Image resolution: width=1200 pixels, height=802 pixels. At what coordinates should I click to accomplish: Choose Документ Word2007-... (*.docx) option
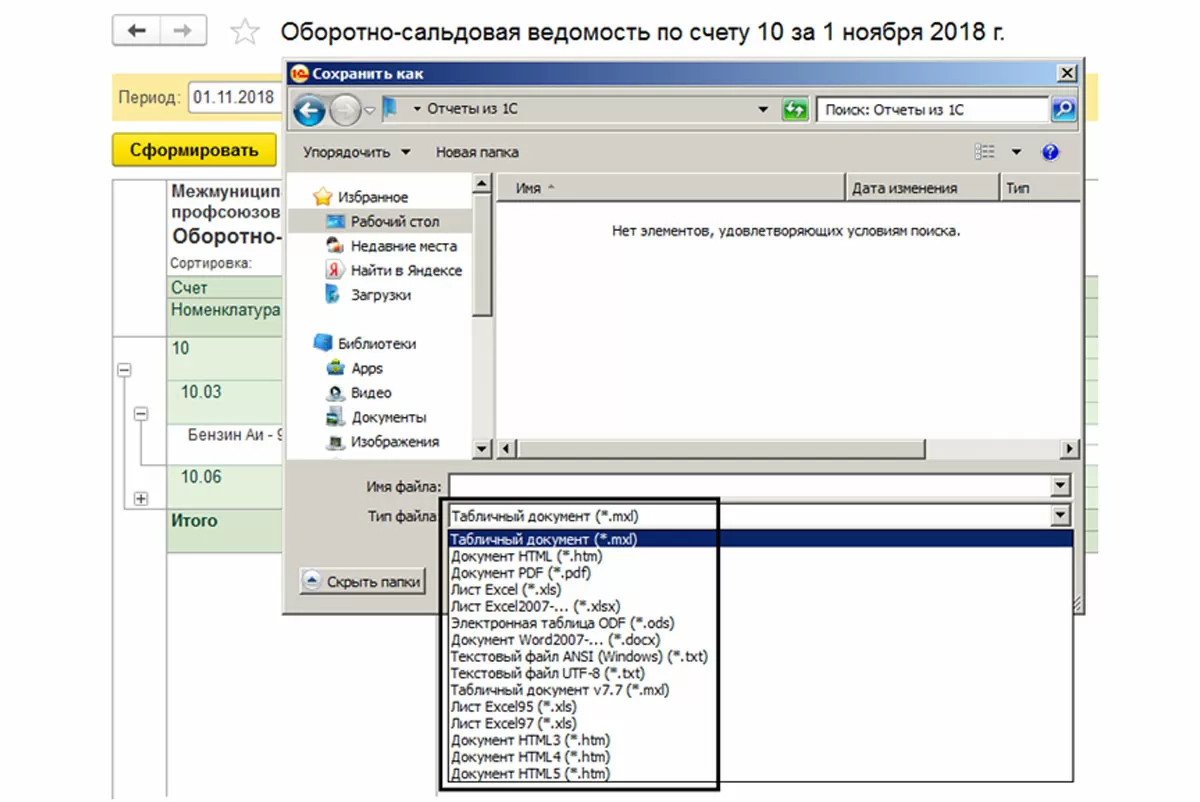pos(760,640)
